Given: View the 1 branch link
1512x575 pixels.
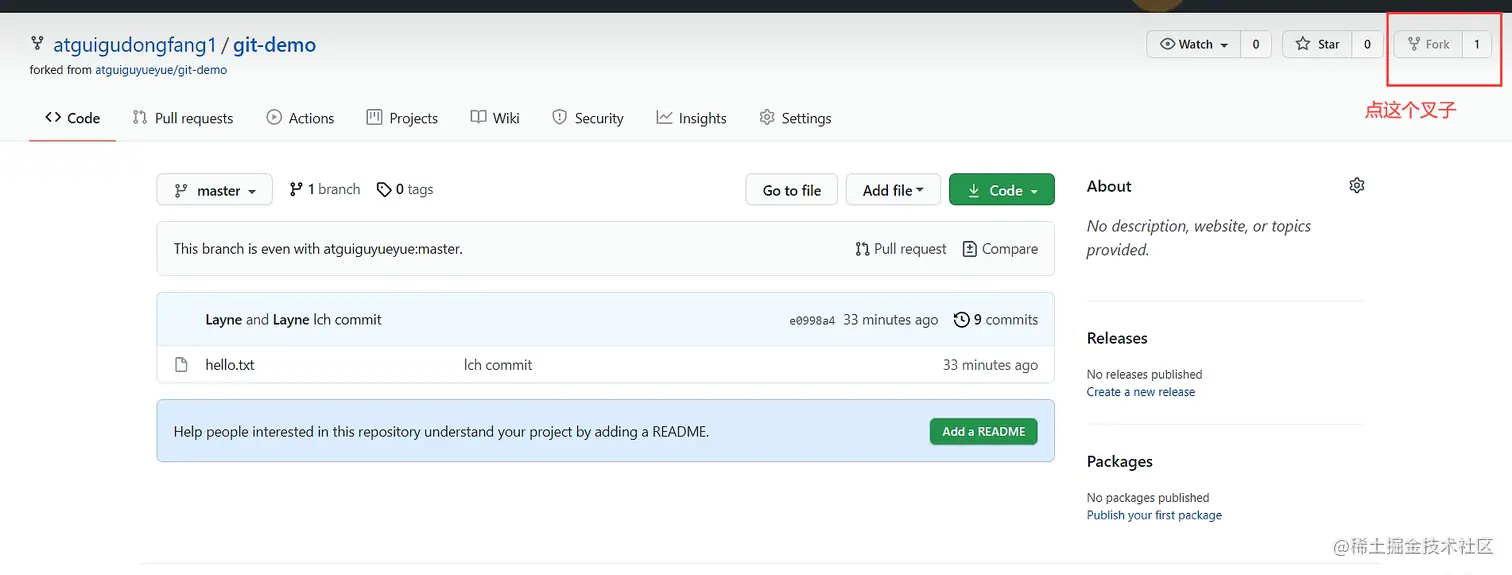Looking at the screenshot, I should click(325, 189).
